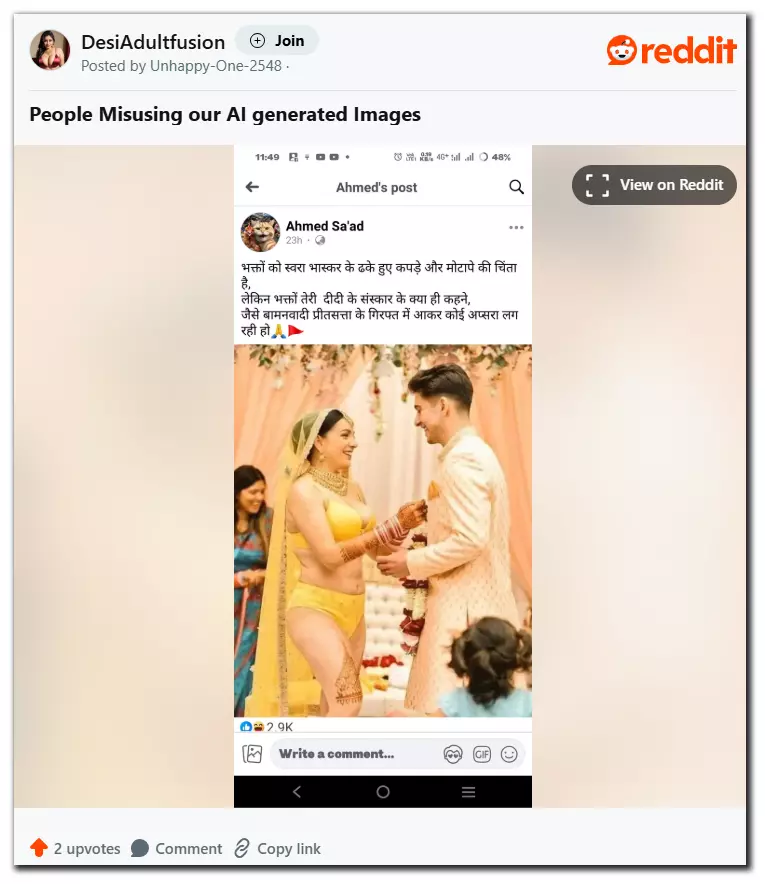This screenshot has width=765, height=884.
Task: Click the Ahmed Sa'ad name
Action: pyautogui.click(x=325, y=226)
